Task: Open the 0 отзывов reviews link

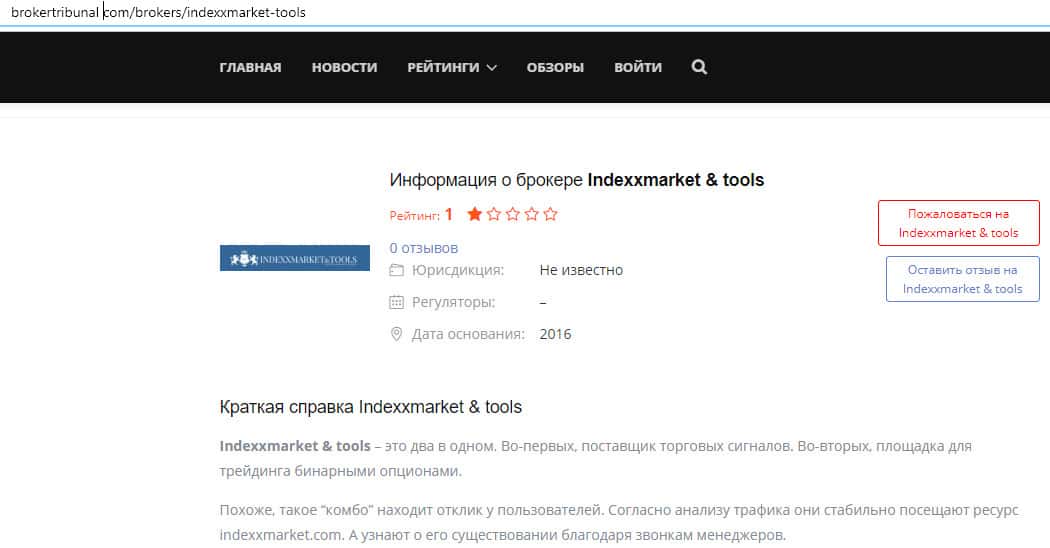Action: pyautogui.click(x=424, y=247)
